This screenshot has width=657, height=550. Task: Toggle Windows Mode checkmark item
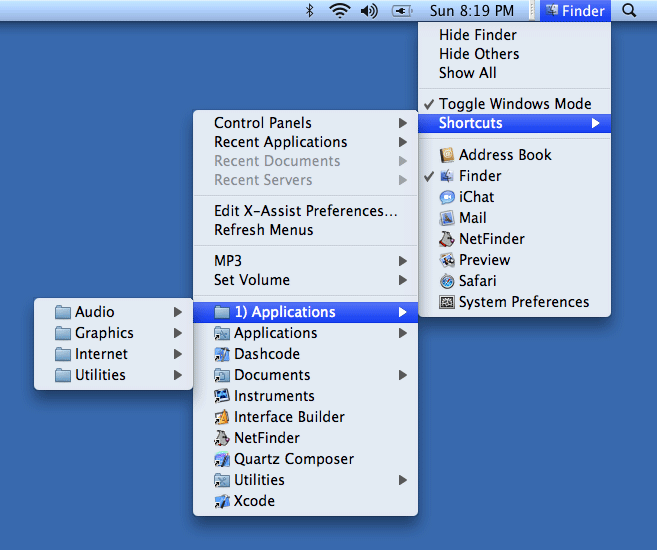click(514, 104)
